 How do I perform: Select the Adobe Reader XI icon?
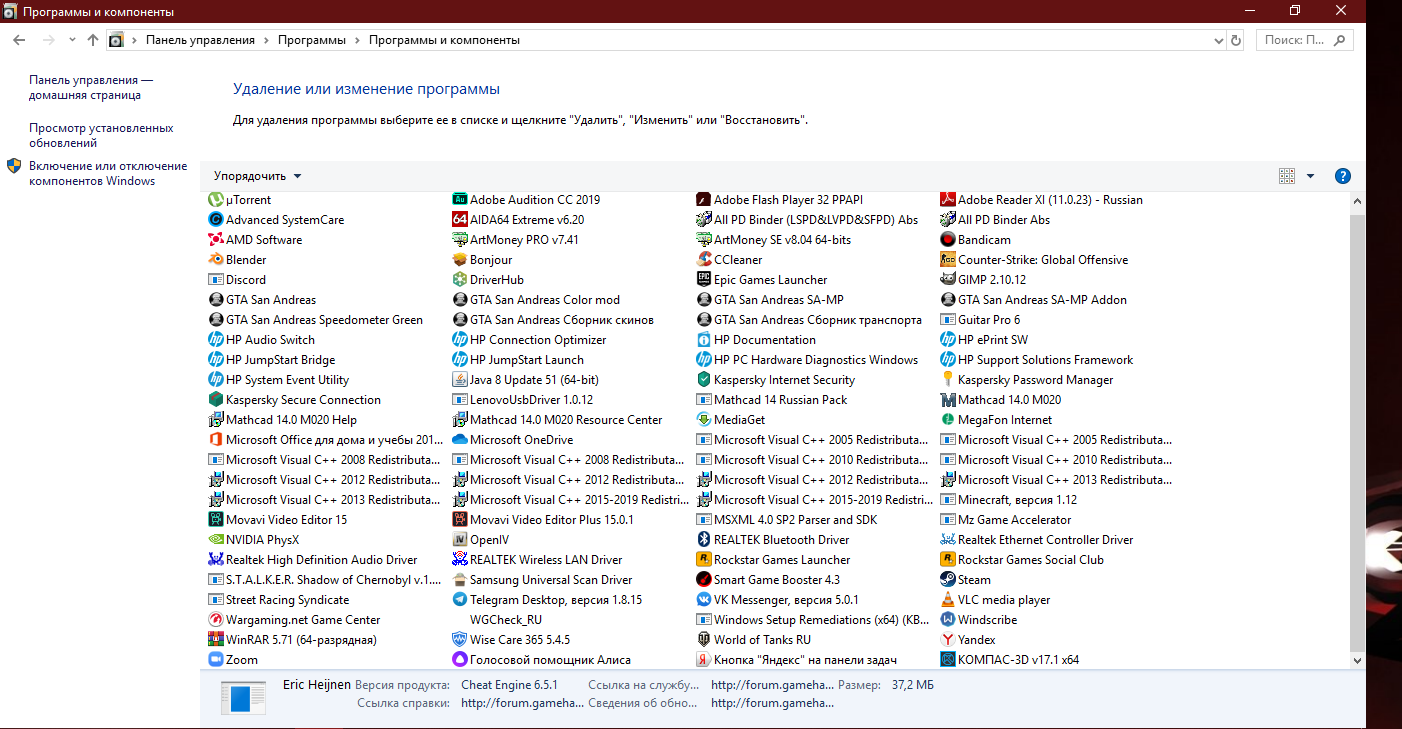(x=948, y=200)
